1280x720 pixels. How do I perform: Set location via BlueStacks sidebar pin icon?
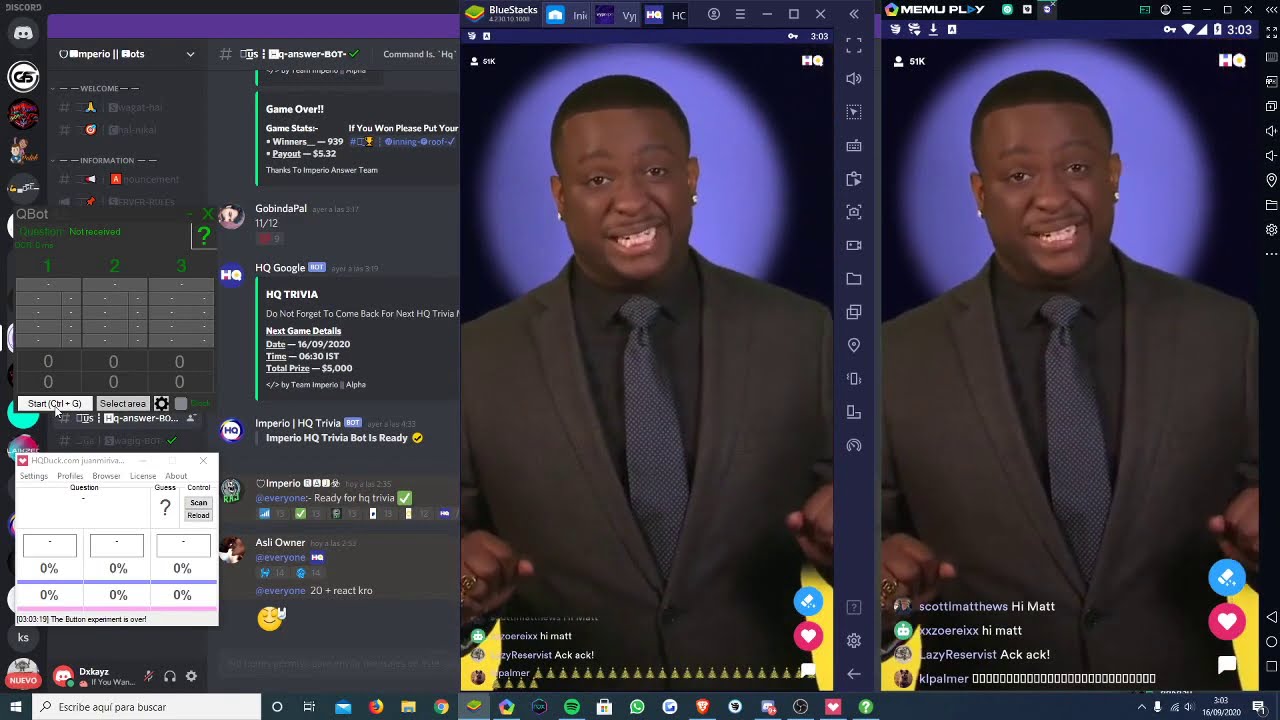click(x=854, y=345)
